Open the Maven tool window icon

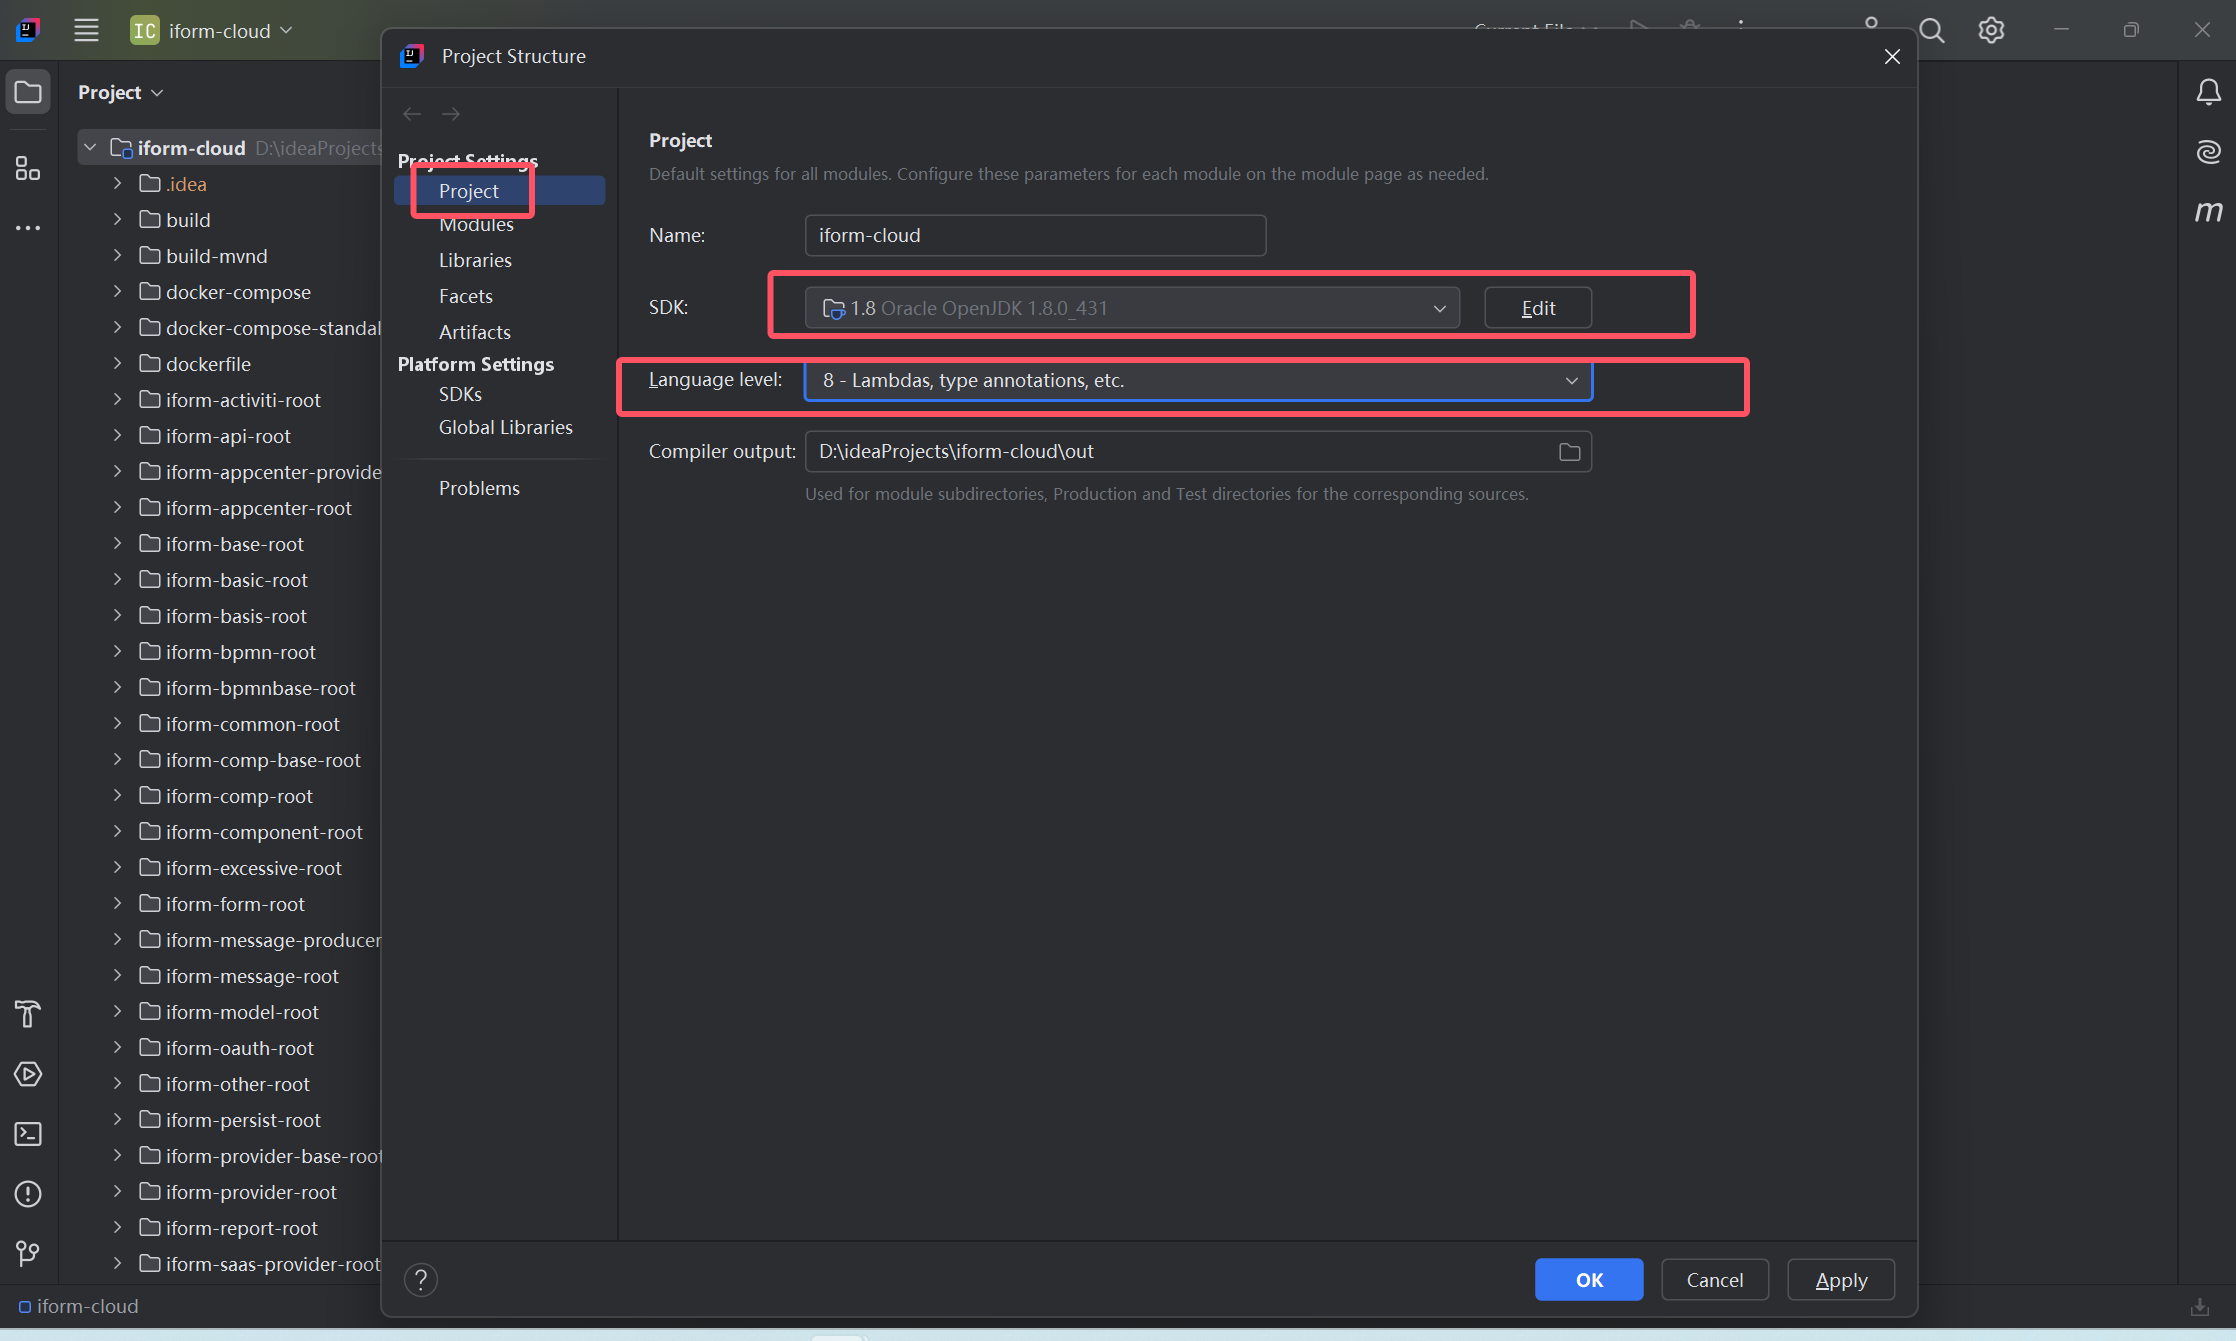2208,211
